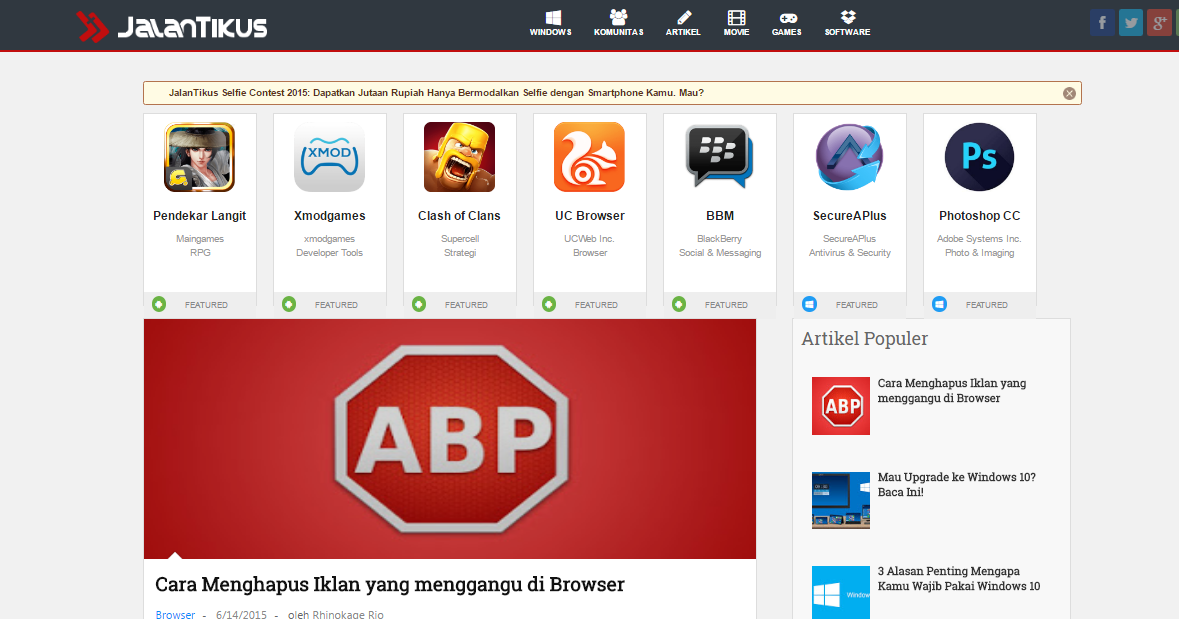Screen dimensions: 1179x619
Task: Click the Twitter social icon
Action: 1131,23
